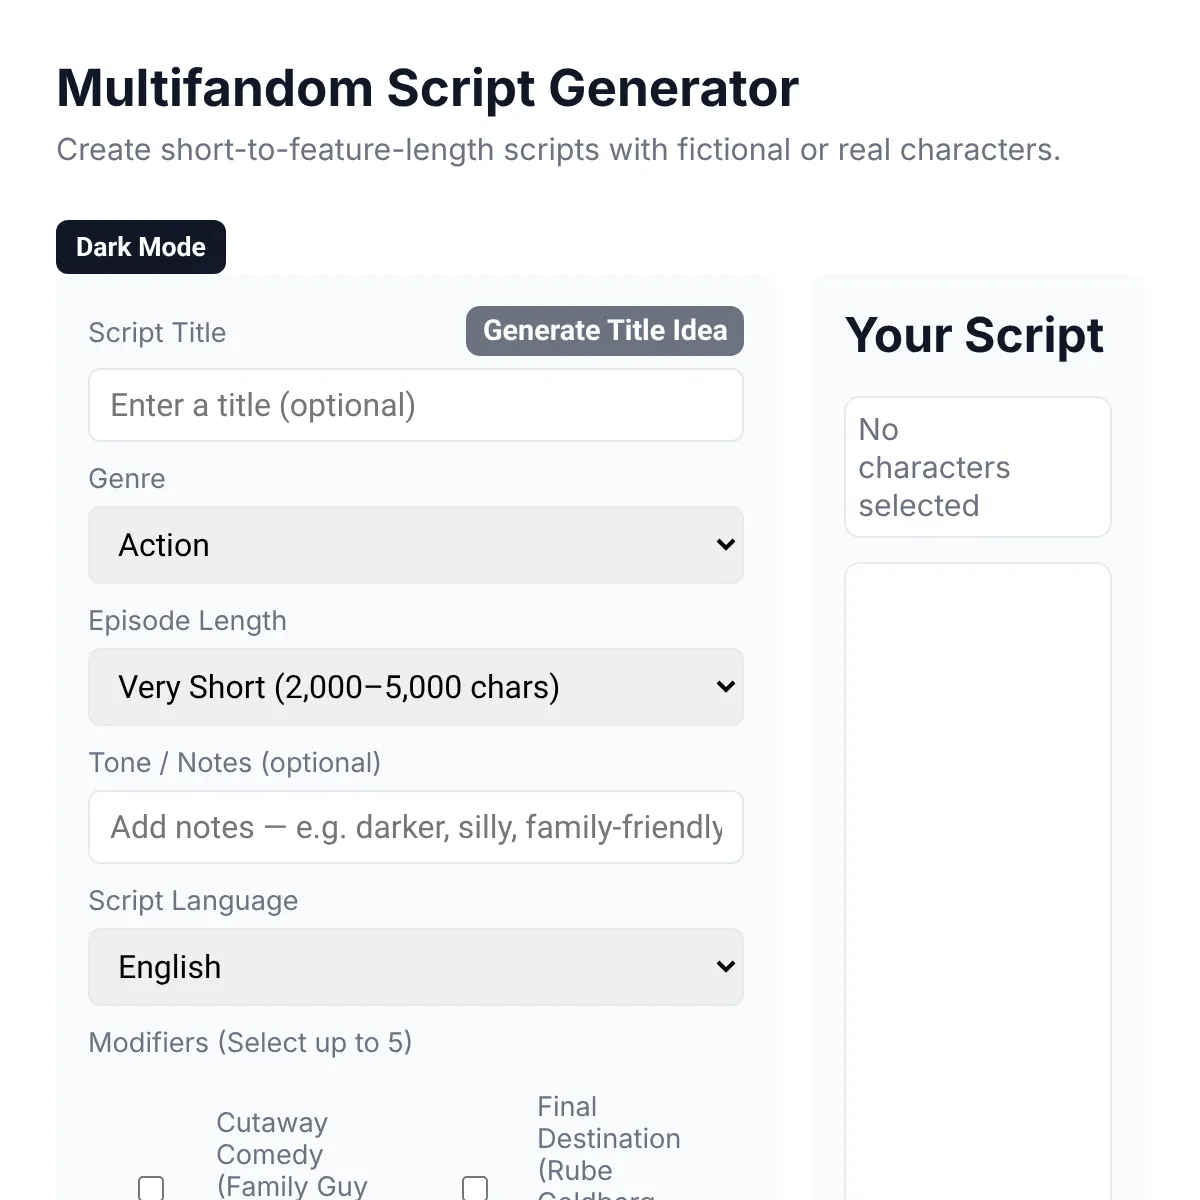Screen dimensions: 1200x1200
Task: Open the Genre dropdown showing Action
Action: [416, 545]
